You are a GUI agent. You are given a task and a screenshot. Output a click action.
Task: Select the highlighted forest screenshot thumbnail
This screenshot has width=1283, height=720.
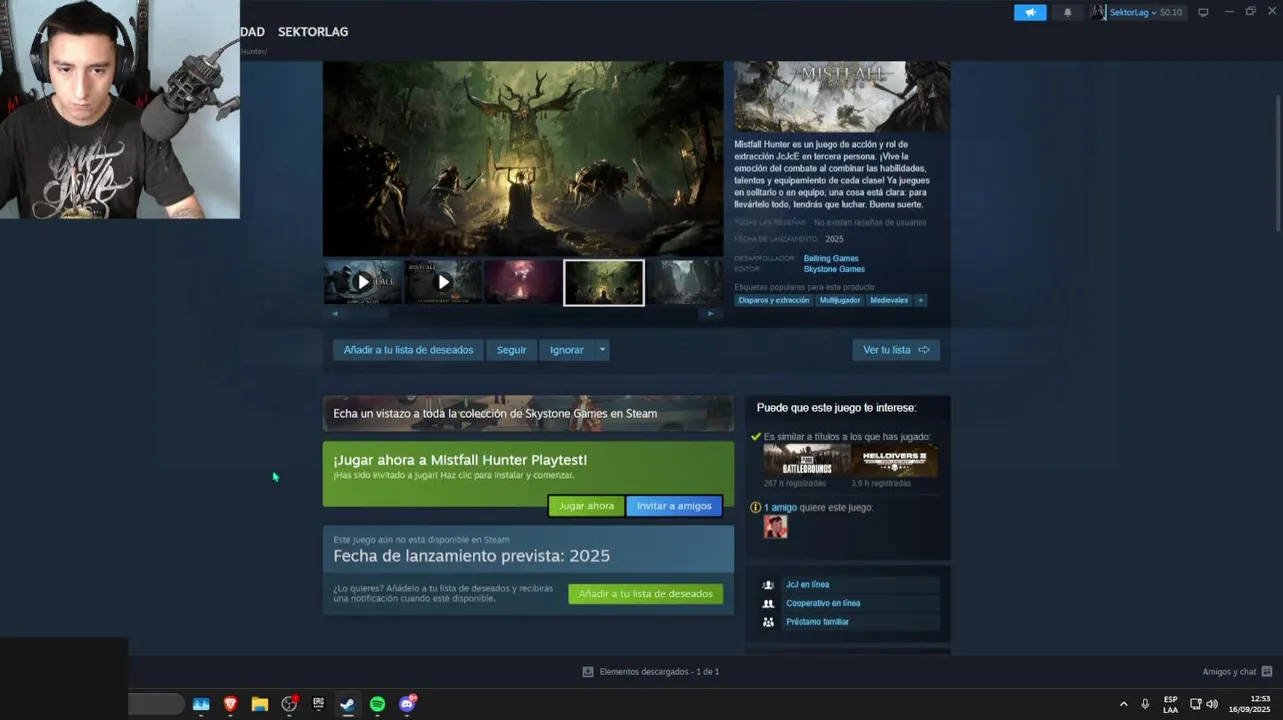coord(604,282)
